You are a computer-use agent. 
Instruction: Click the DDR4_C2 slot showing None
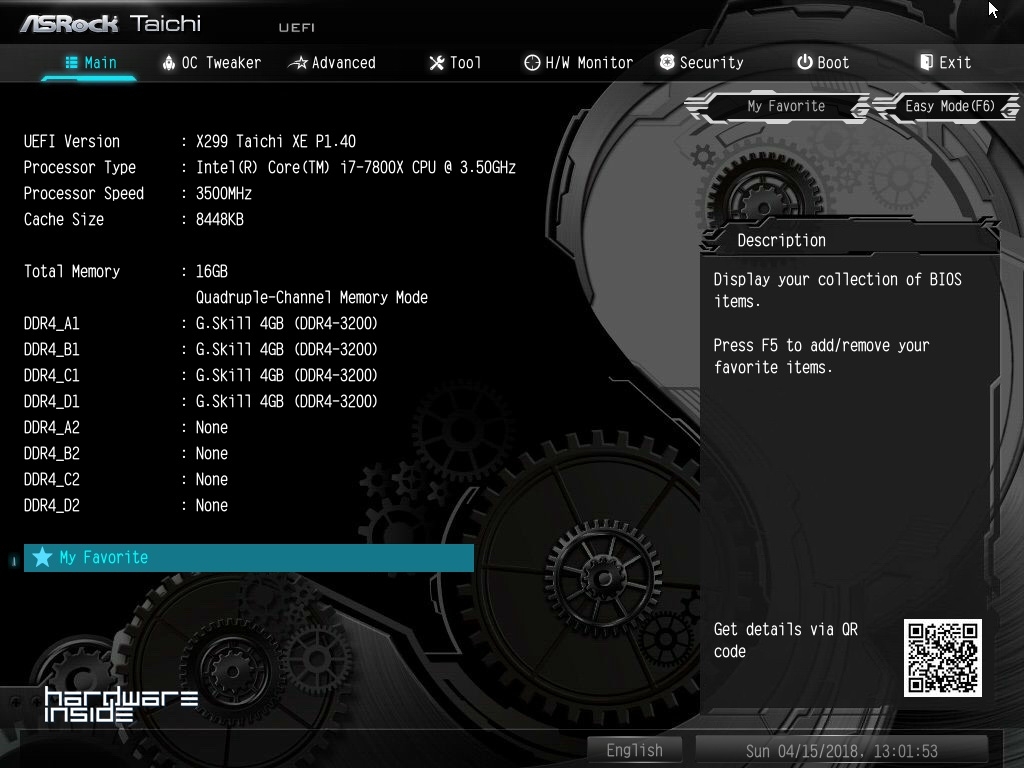125,480
